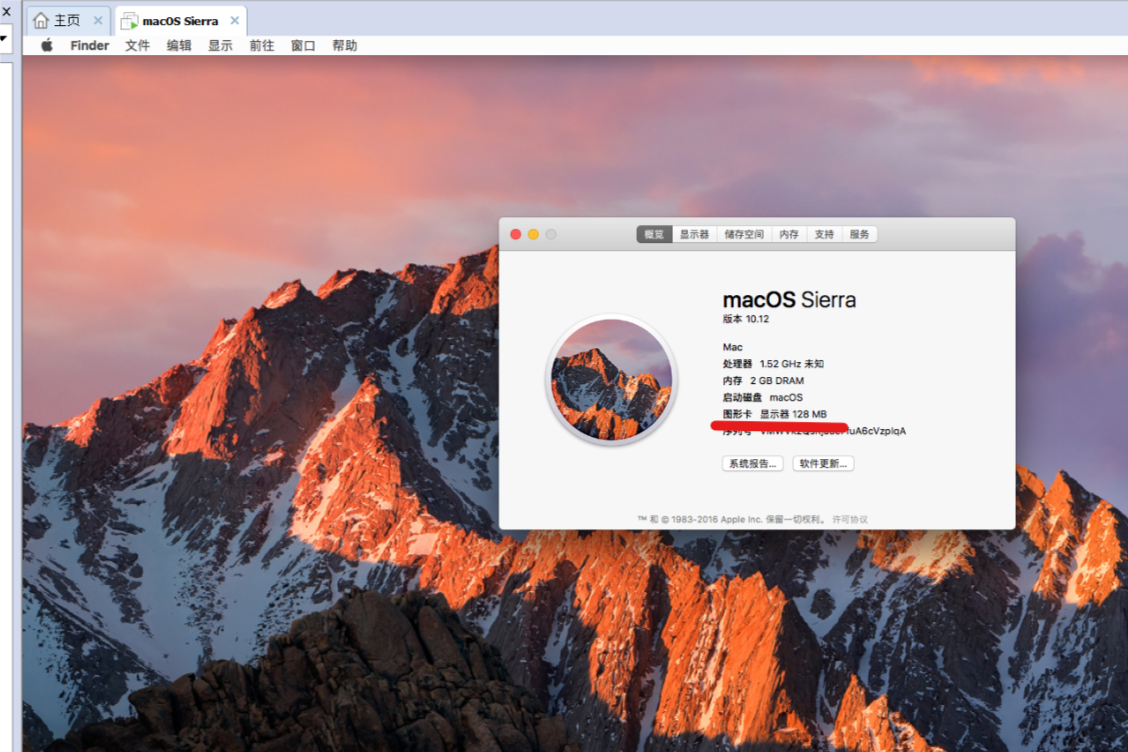
Task: Select the 概览 tab in About window
Action: click(x=654, y=235)
